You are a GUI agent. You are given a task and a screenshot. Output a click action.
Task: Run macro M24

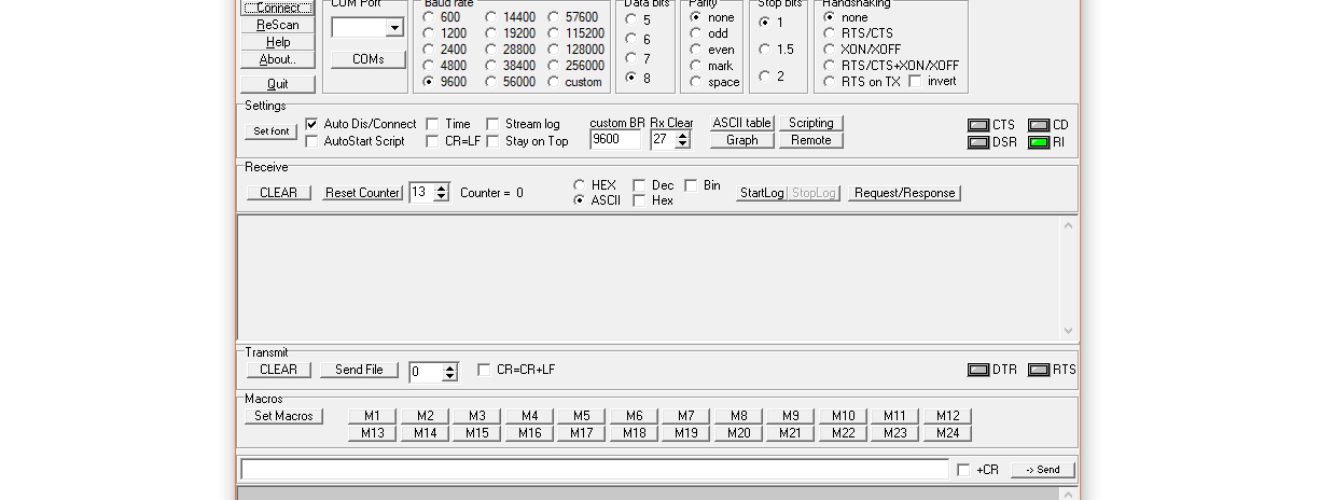click(947, 433)
